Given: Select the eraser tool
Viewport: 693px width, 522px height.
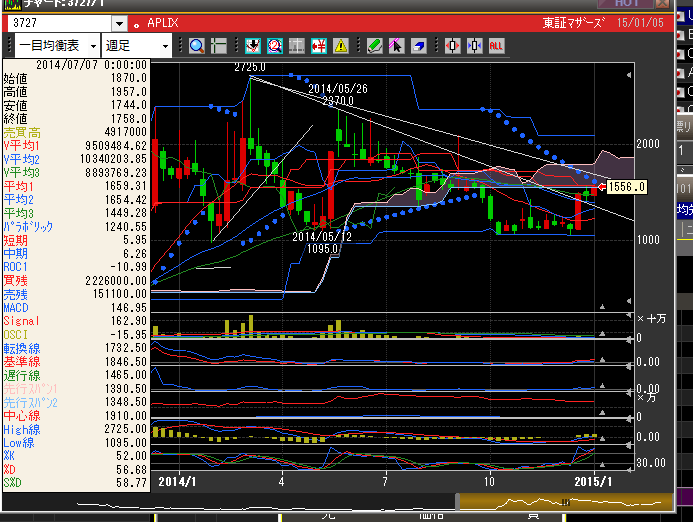Looking at the screenshot, I should point(418,45).
